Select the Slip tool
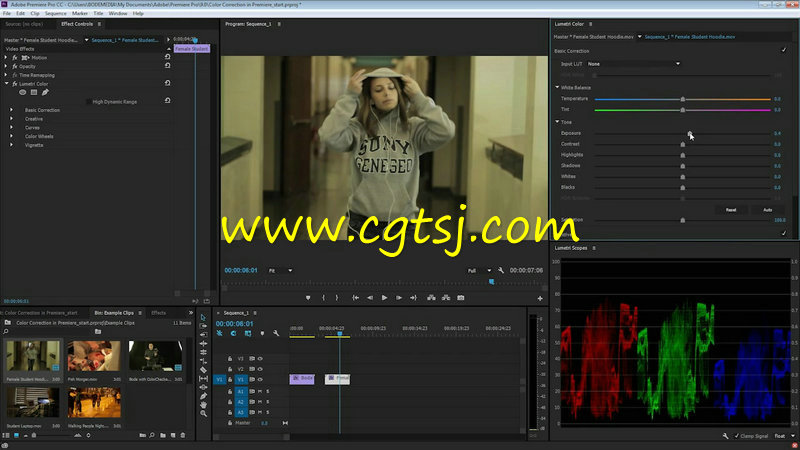The image size is (800, 450). pyautogui.click(x=203, y=379)
